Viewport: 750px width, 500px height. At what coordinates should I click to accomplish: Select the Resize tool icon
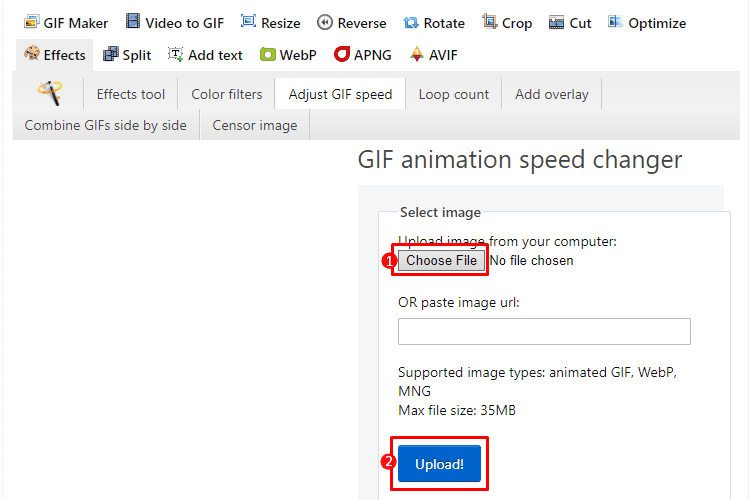[x=249, y=22]
